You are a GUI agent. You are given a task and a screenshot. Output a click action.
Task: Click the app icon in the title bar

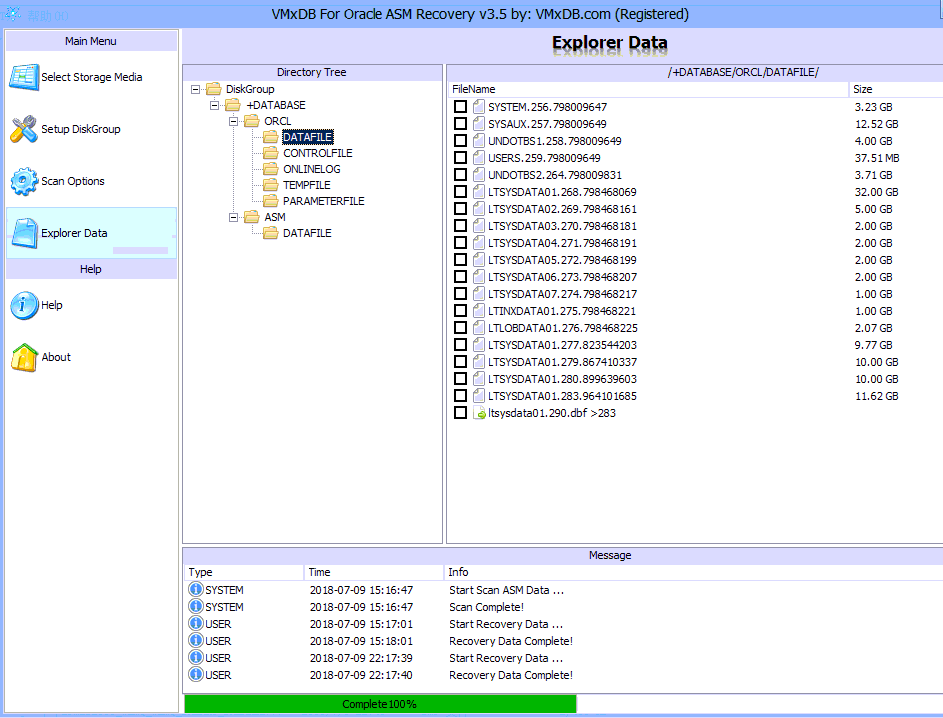pyautogui.click(x=12, y=13)
